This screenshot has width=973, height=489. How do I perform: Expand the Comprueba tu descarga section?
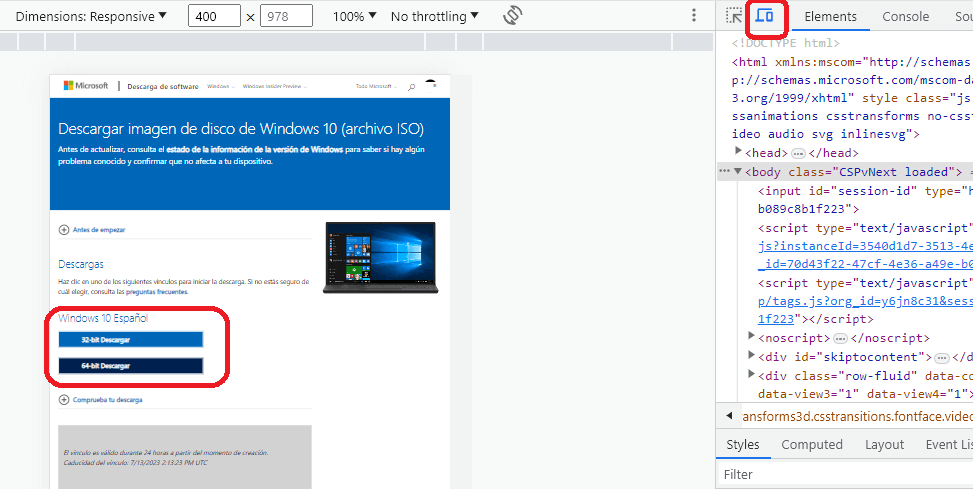[x=101, y=400]
